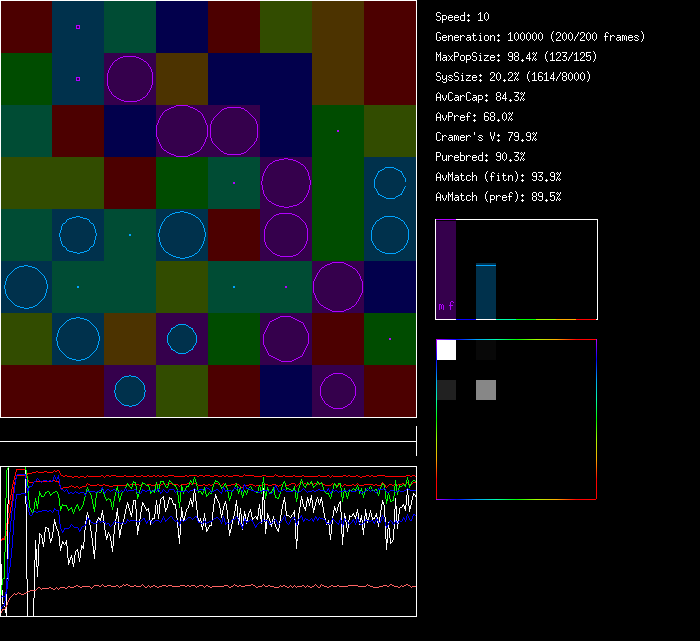Select the SysSize statistic line

point(512,77)
